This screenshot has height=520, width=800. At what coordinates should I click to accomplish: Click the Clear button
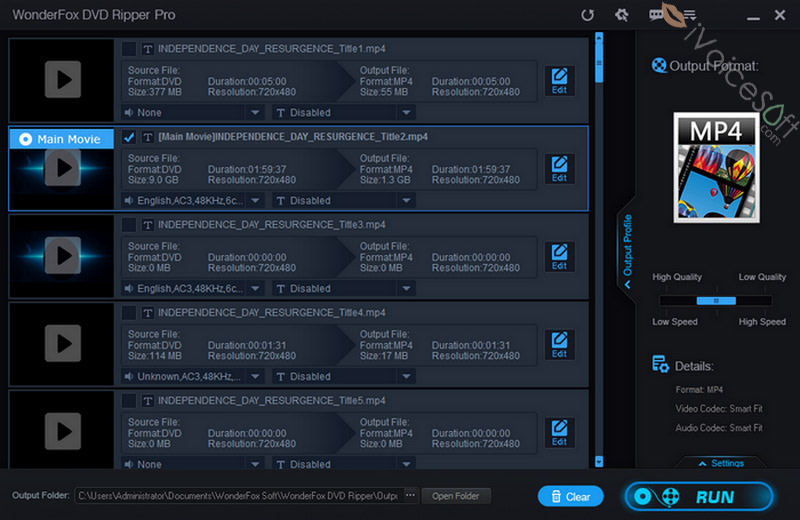(x=570, y=496)
